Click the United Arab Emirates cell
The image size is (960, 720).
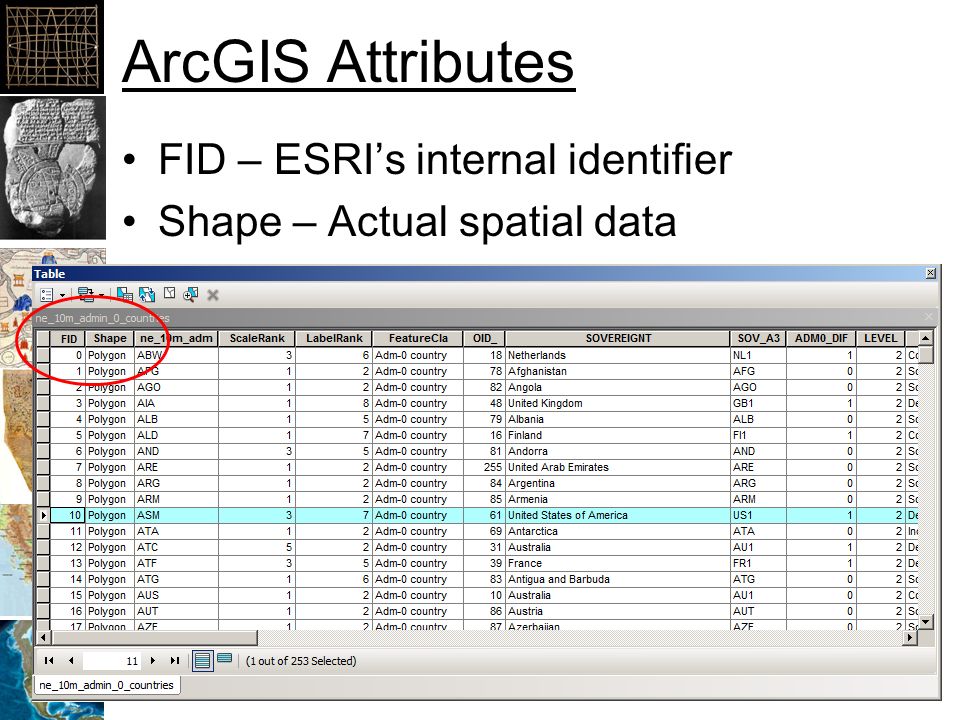pos(617,467)
